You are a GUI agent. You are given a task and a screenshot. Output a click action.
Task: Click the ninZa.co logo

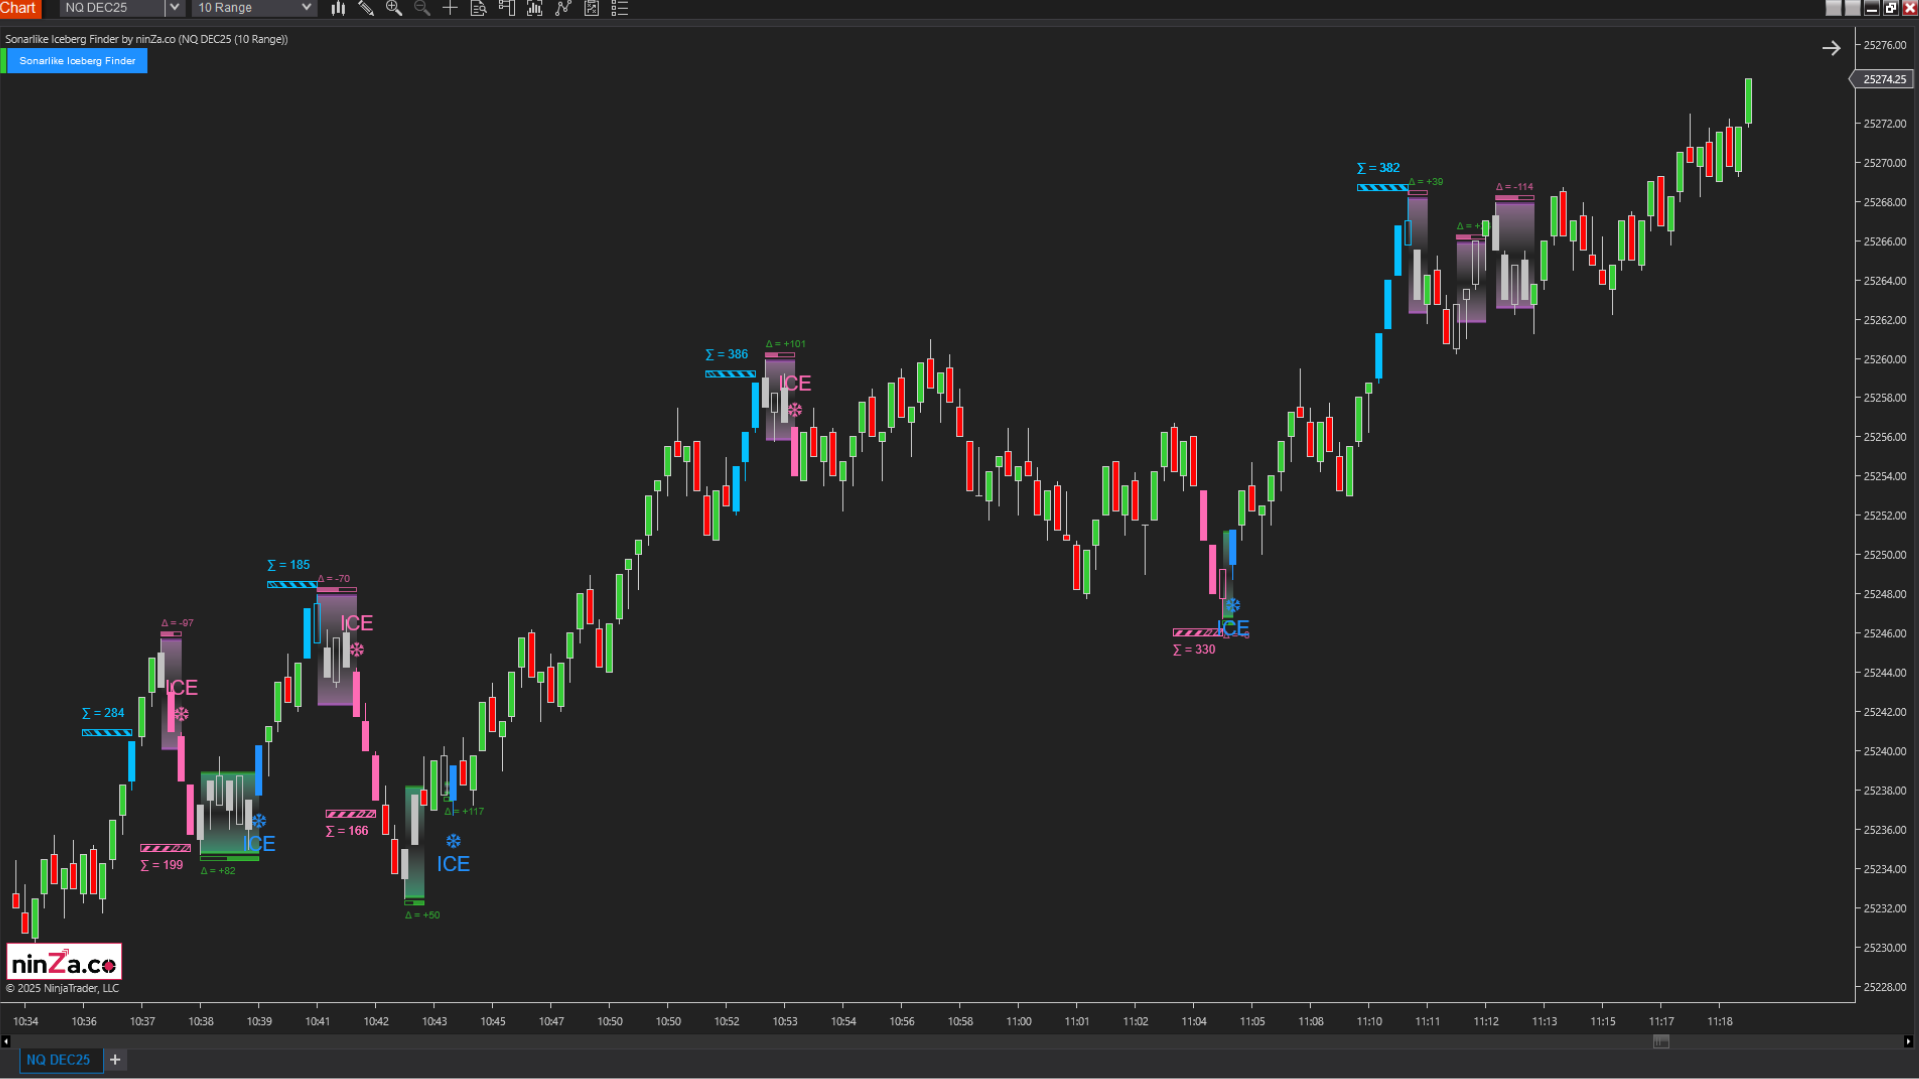pos(63,960)
